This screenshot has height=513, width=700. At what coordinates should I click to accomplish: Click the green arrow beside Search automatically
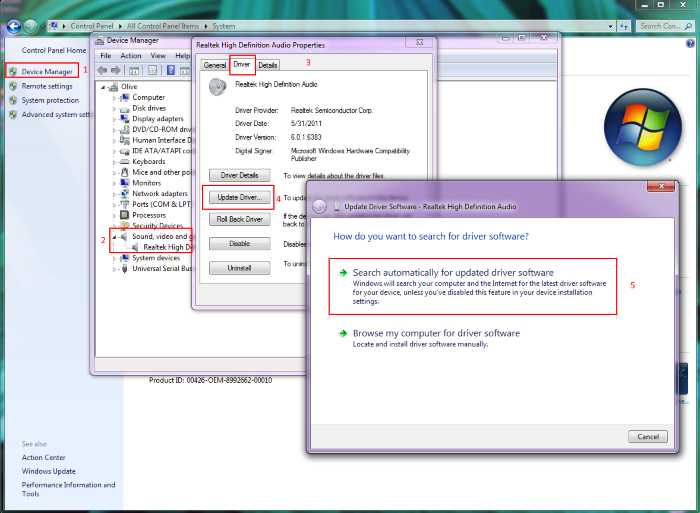point(343,273)
